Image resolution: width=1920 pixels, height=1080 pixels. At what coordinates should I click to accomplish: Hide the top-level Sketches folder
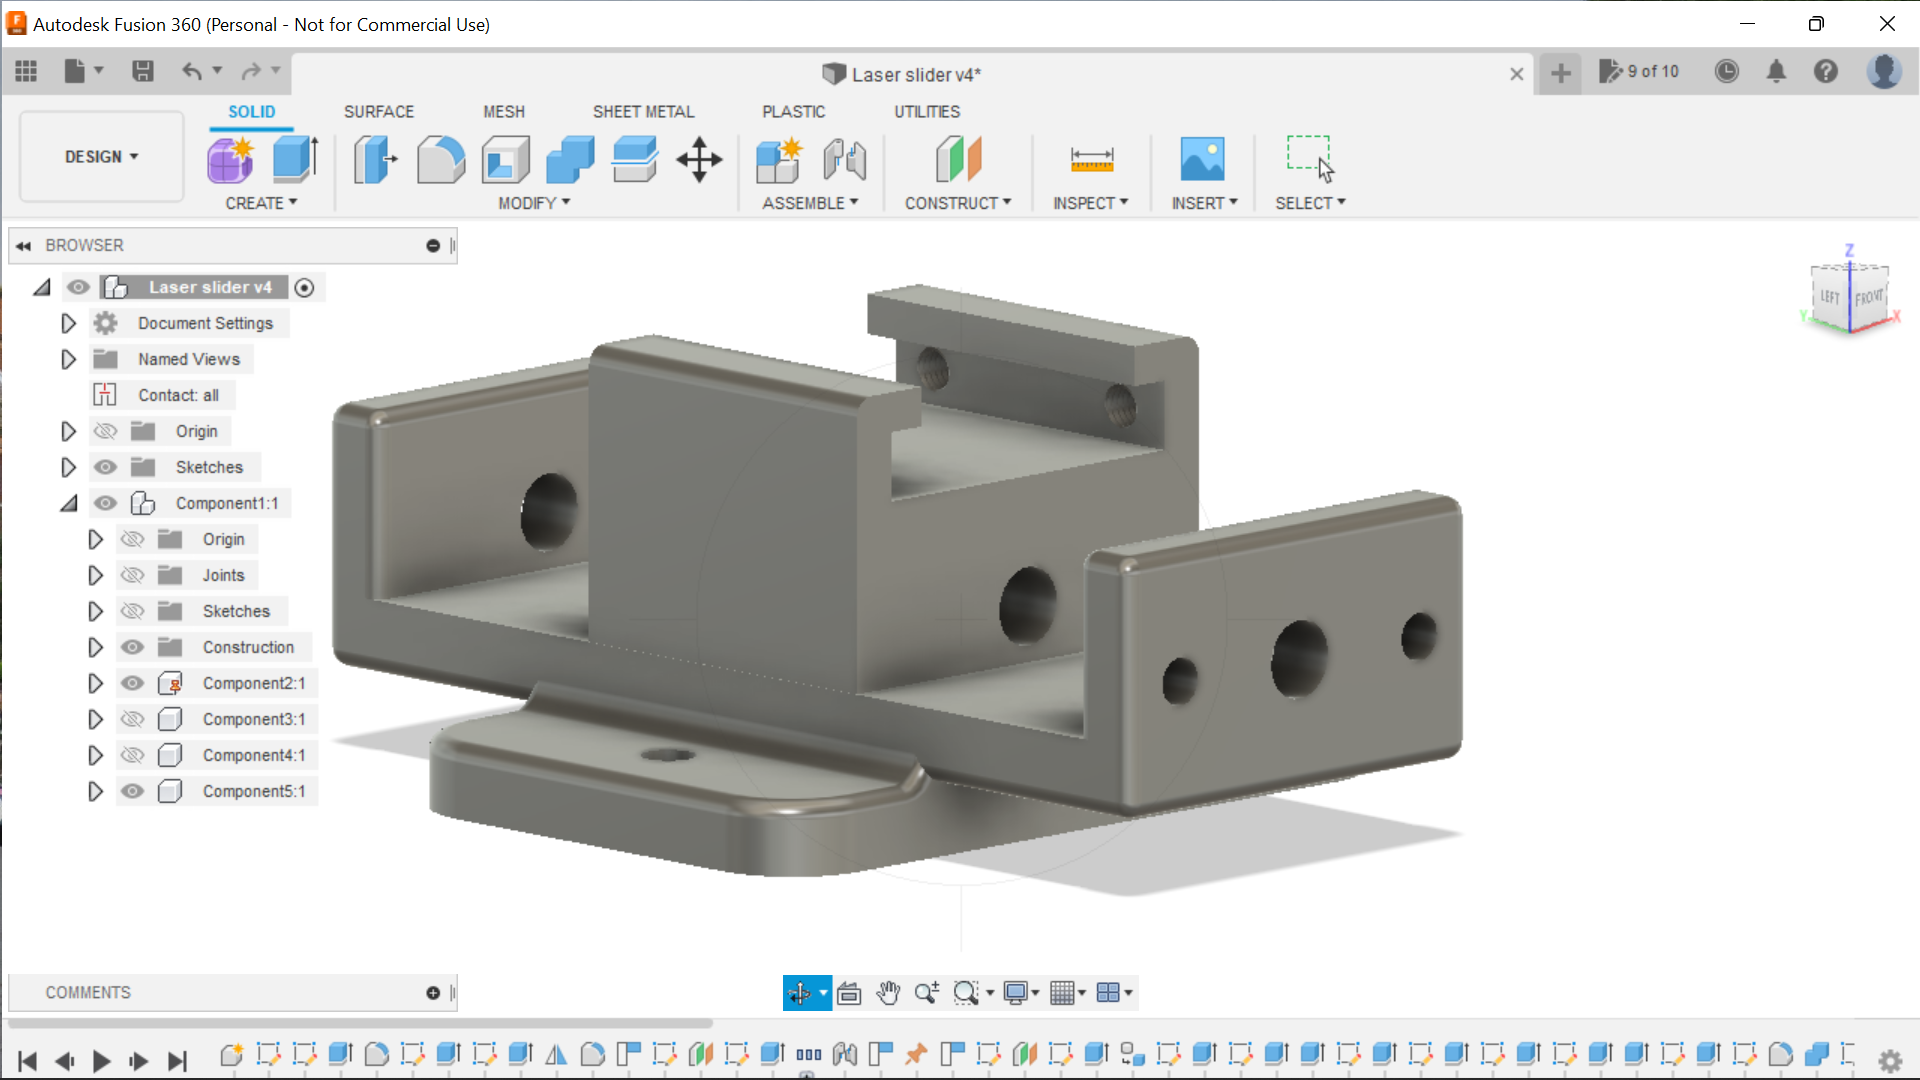(x=105, y=468)
